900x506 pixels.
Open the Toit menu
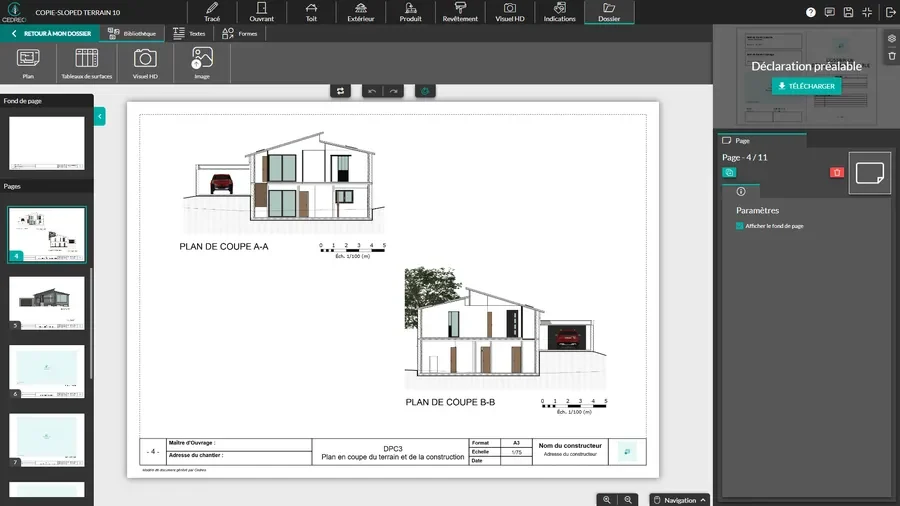coord(311,12)
